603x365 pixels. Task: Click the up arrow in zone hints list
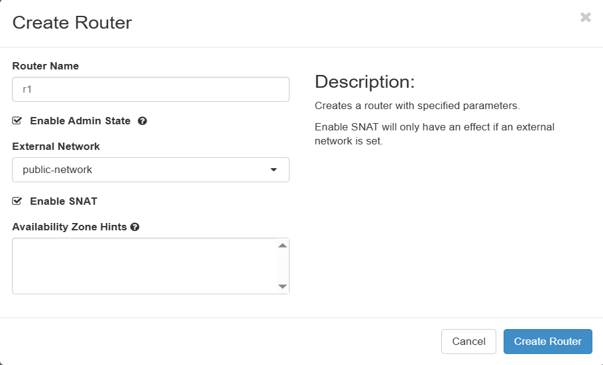tap(283, 245)
